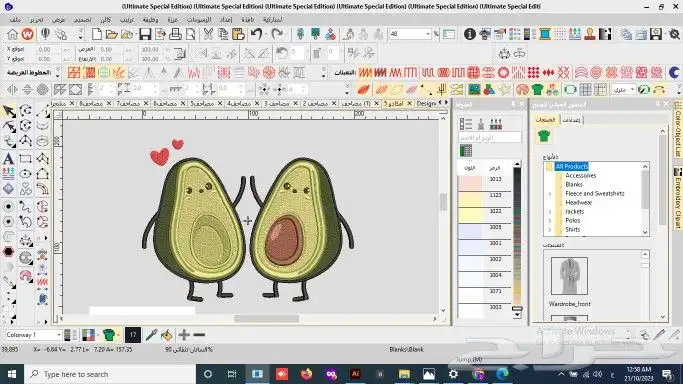Screen dimensions: 683x384
Task: Expand the toolbar overflow arrow after the wand icon
Action: [x=80, y=34]
